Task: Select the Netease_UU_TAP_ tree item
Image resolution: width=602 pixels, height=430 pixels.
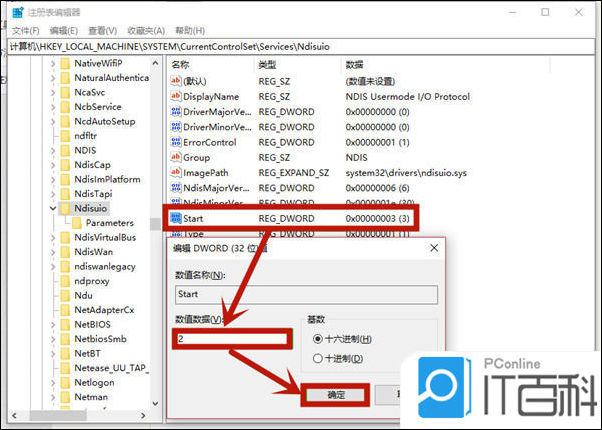Action: [x=111, y=368]
